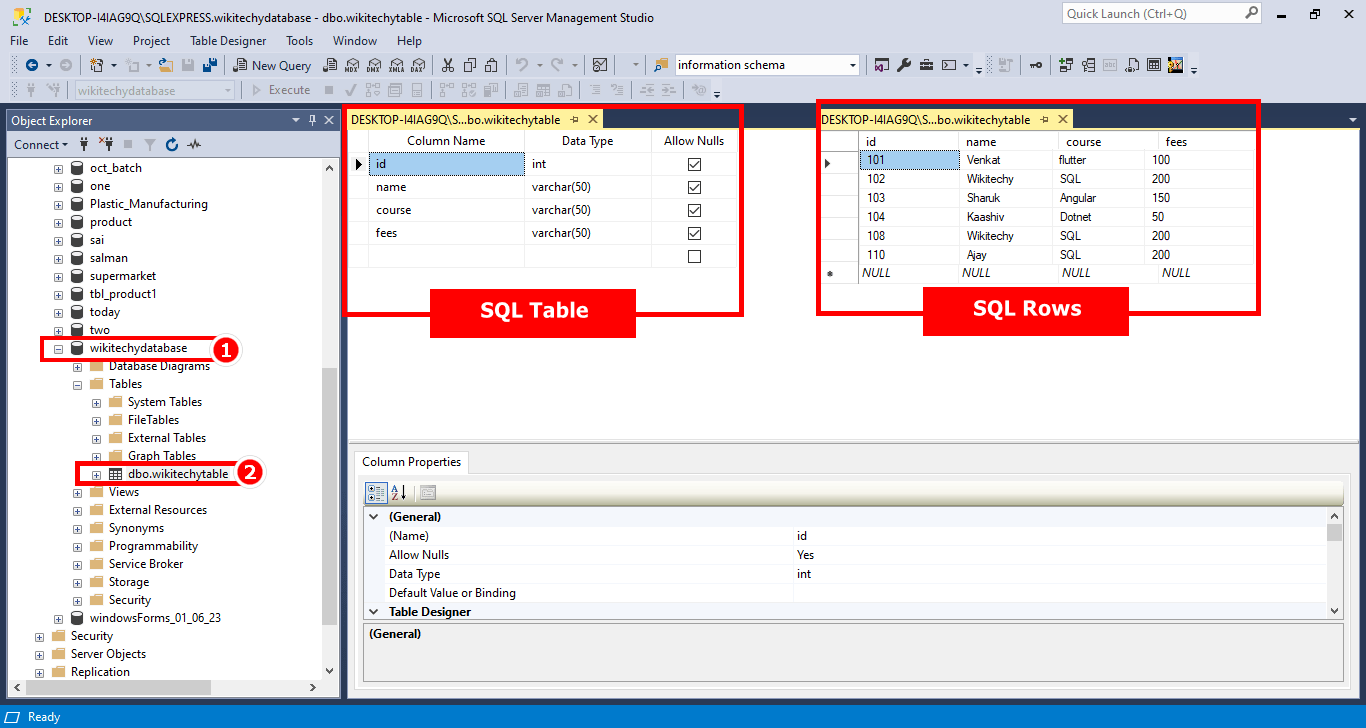Select the Cut icon on the toolbar
The width and height of the screenshot is (1366, 728).
448,64
